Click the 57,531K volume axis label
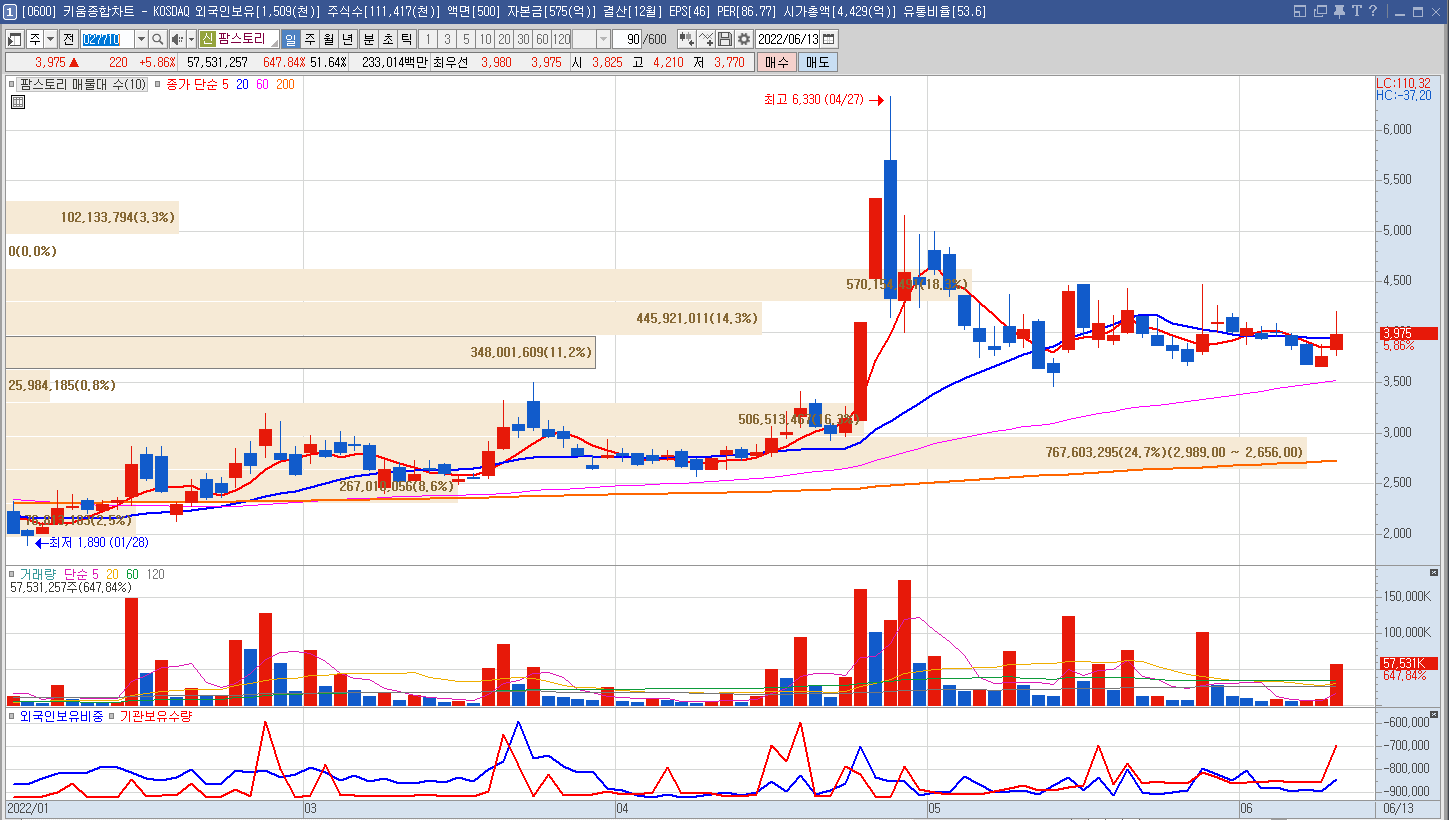This screenshot has width=1449, height=820. tap(1408, 663)
